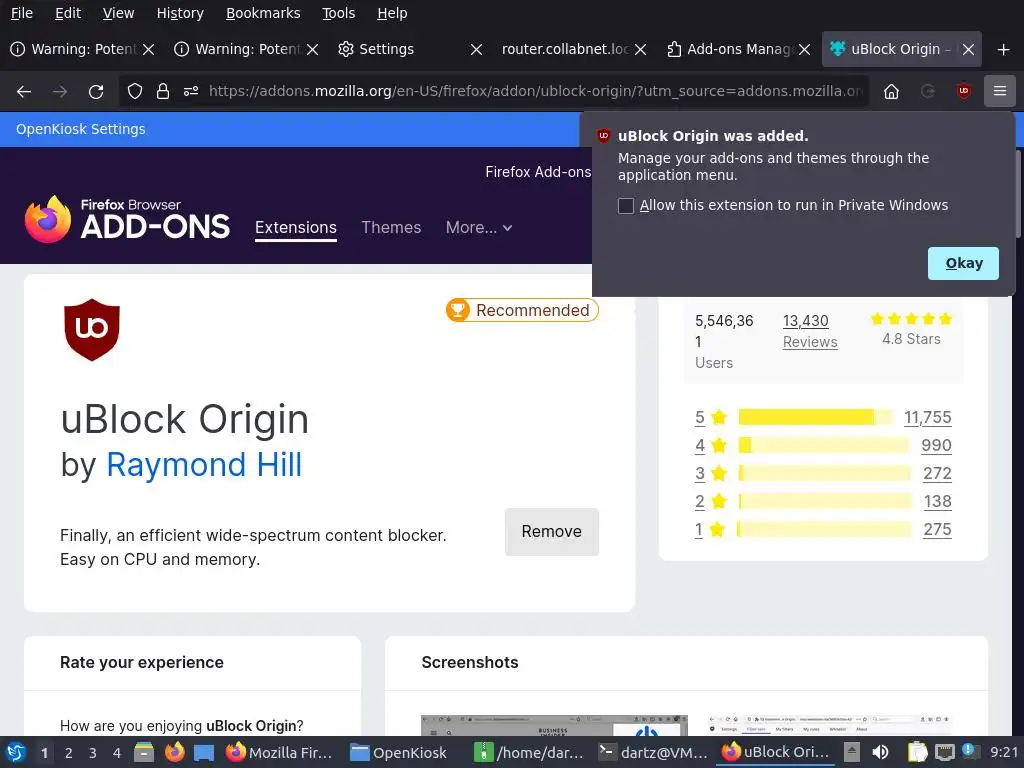Open file manager launcher in taskbar
The height and width of the screenshot is (768, 1024).
(144, 752)
